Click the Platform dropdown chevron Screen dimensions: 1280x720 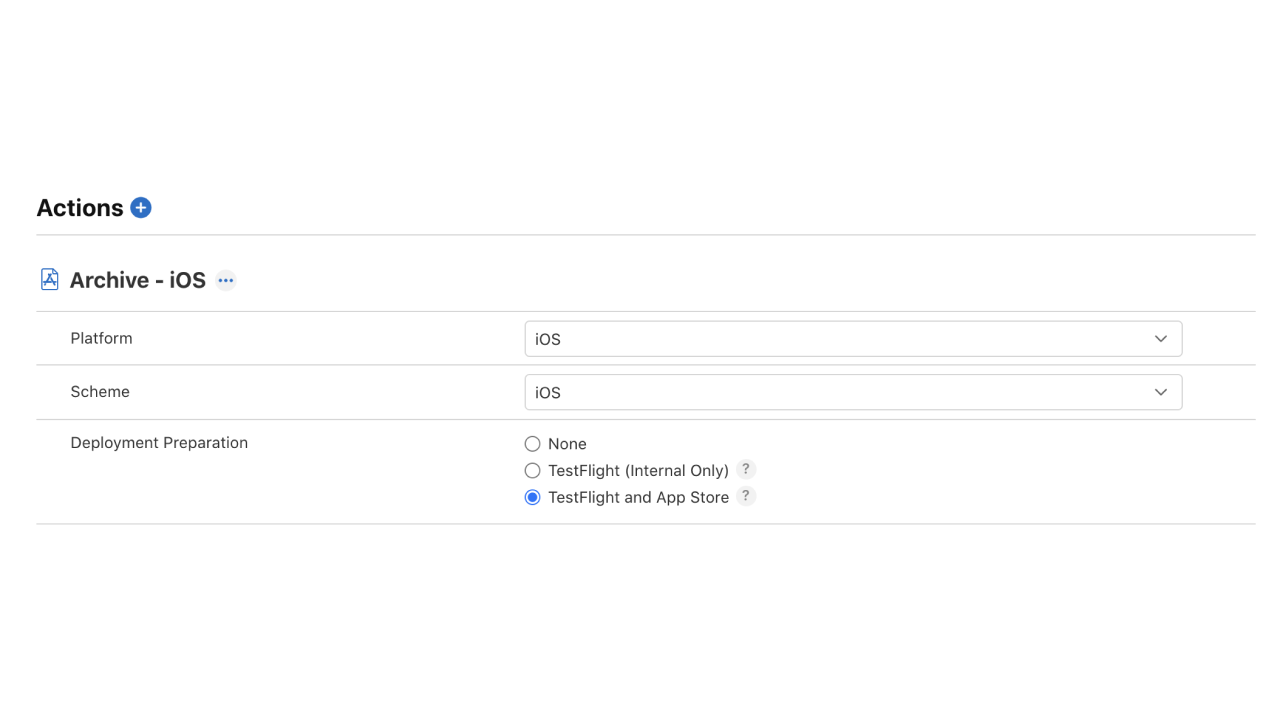pyautogui.click(x=1160, y=338)
